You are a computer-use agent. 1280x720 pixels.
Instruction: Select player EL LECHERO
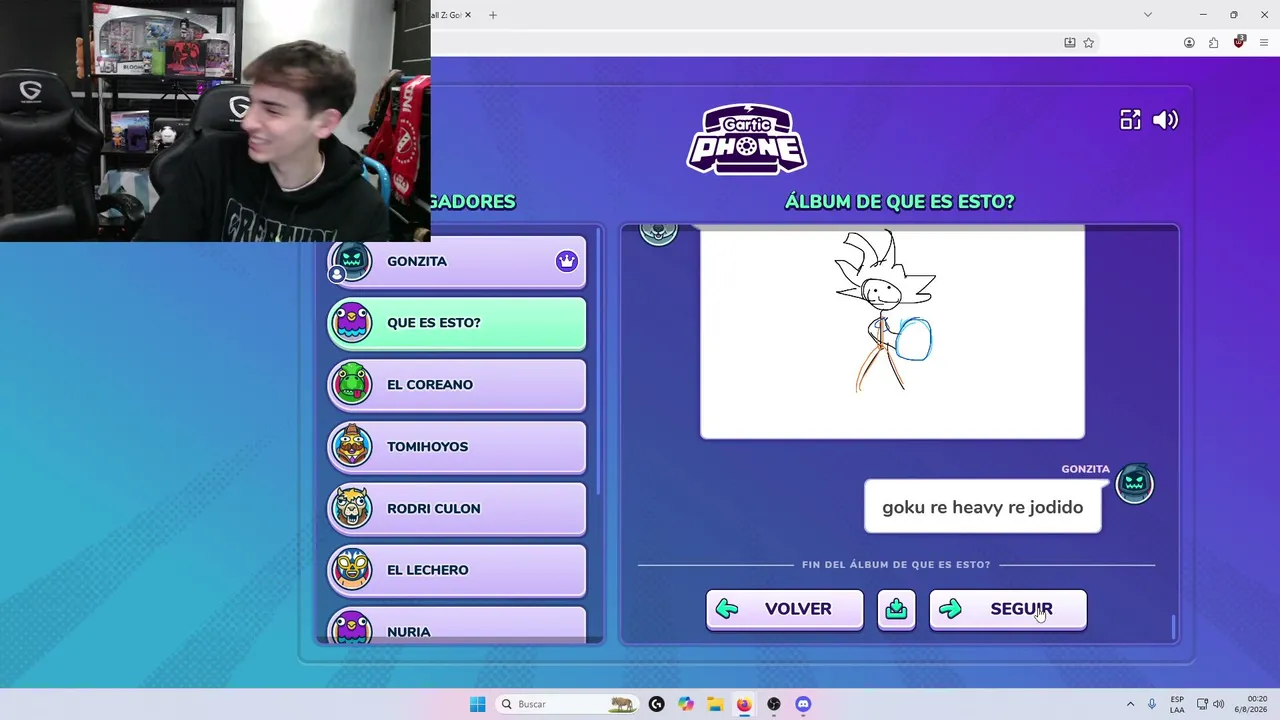457,570
